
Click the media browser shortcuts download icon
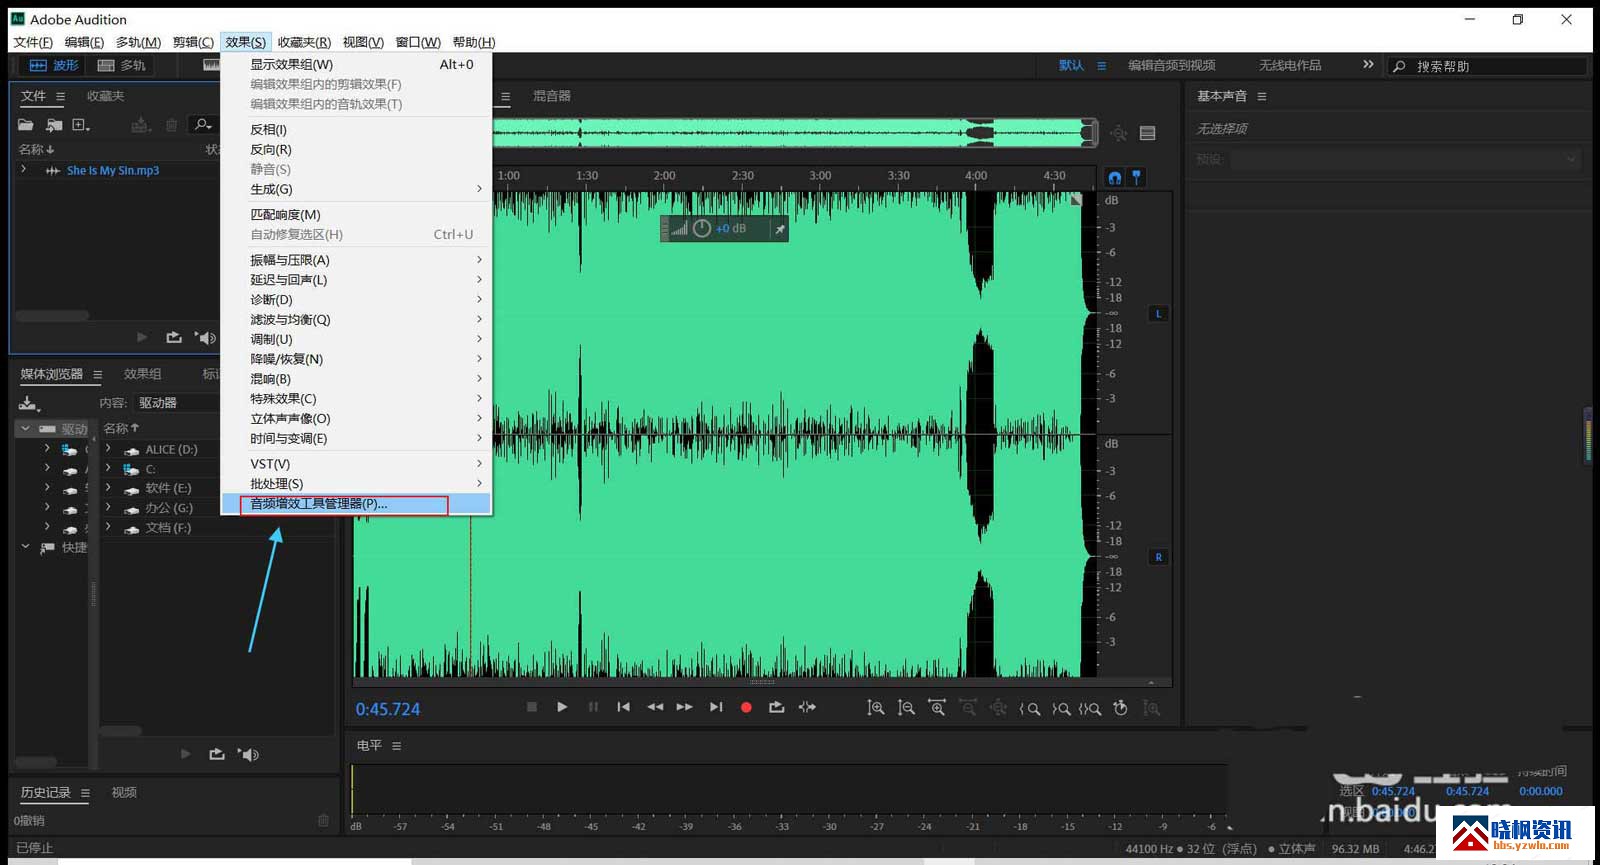tap(29, 403)
